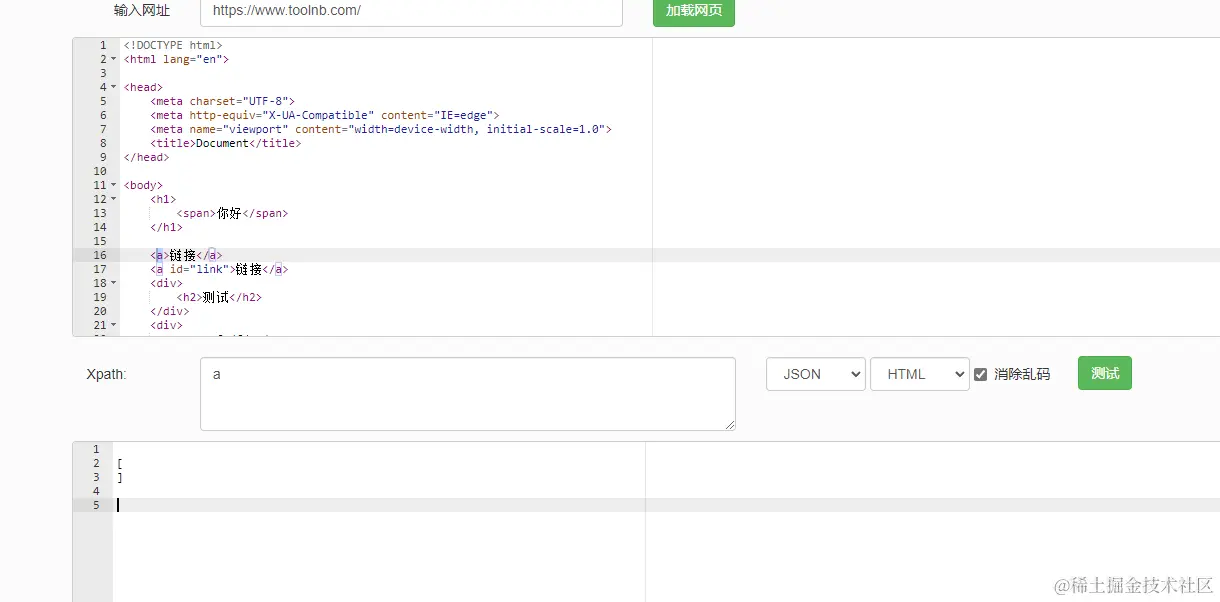Click the 输入网址 label

tap(142, 11)
